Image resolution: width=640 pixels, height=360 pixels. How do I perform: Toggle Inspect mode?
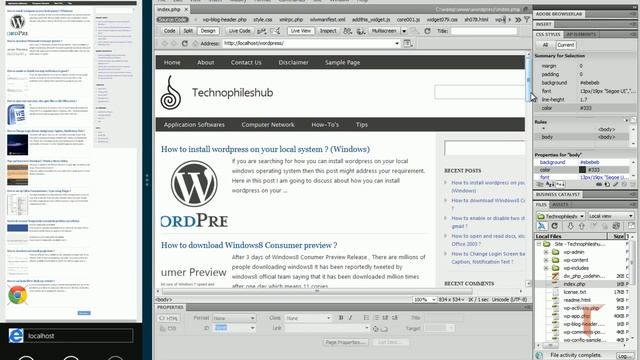click(x=328, y=31)
